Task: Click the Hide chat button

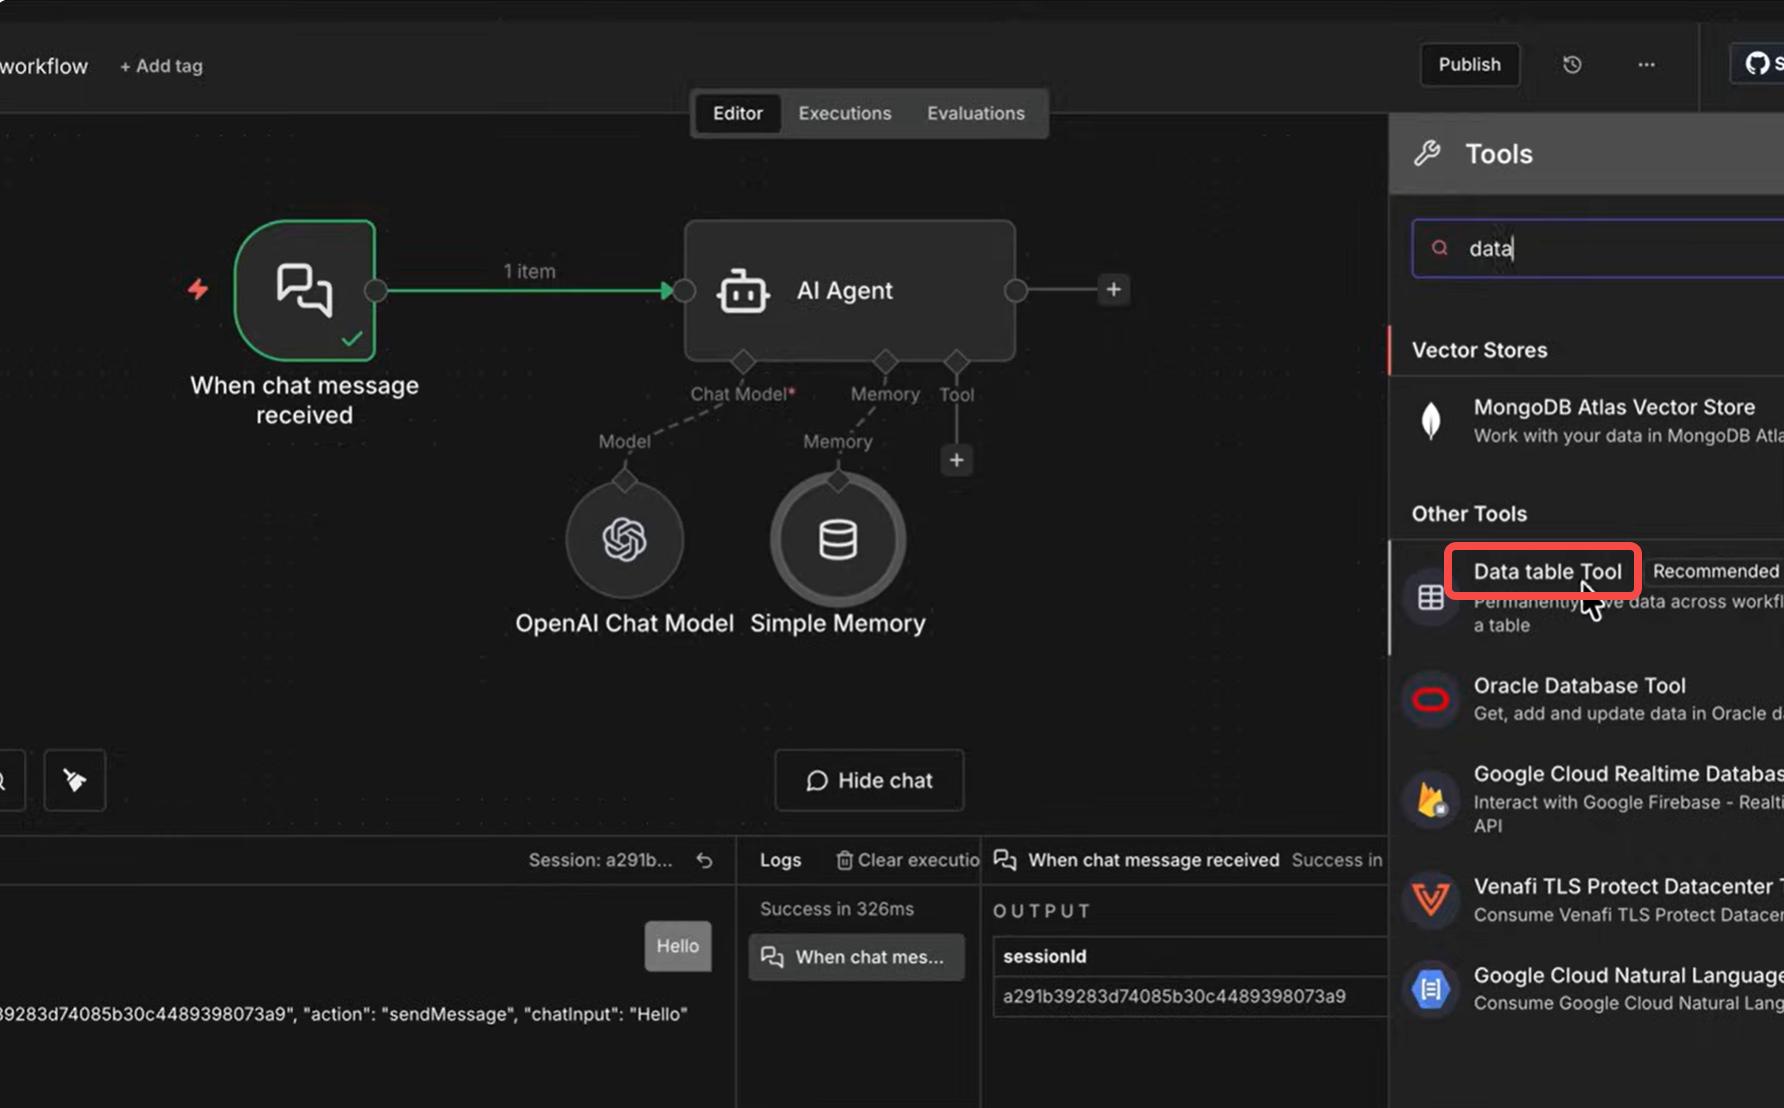Action: [869, 780]
